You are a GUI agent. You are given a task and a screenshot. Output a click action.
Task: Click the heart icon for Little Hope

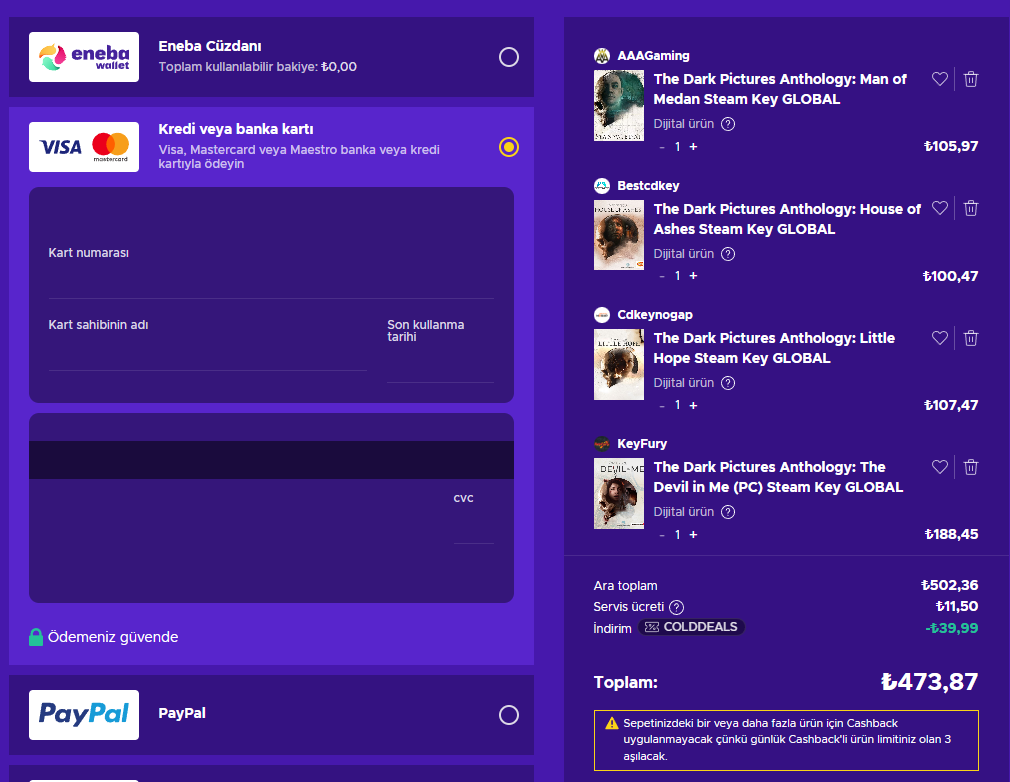(x=939, y=337)
